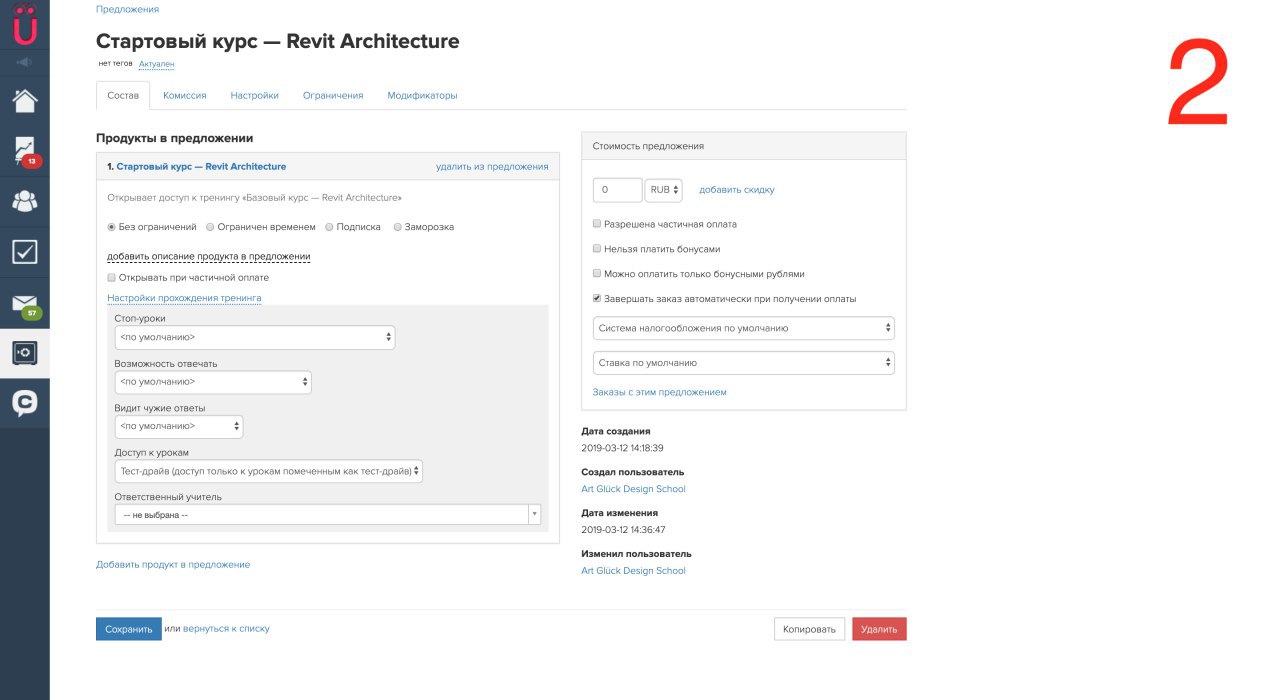This screenshot has height=700, width=1280.
Task: Click the blue 'Сохранить' button
Action: pos(129,629)
